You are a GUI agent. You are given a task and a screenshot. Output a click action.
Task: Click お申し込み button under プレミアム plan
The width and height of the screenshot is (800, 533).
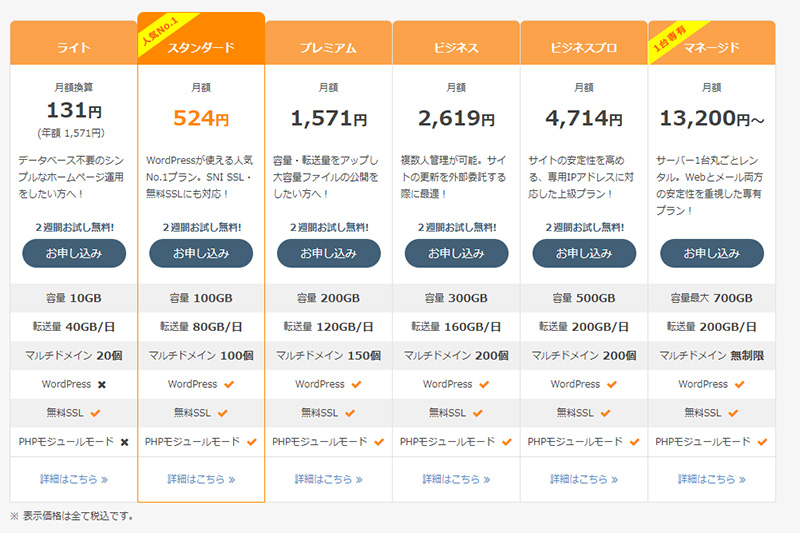pos(329,253)
